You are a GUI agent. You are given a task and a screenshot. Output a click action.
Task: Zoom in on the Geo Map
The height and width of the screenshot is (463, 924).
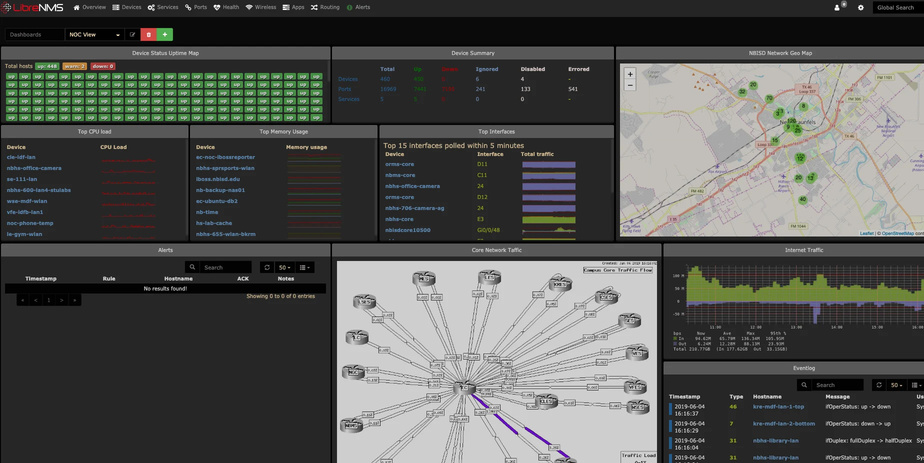[630, 74]
